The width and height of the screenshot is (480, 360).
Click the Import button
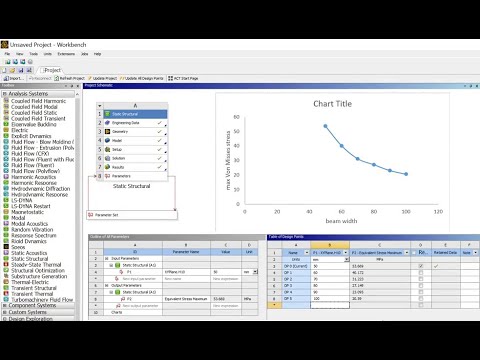[x=14, y=78]
